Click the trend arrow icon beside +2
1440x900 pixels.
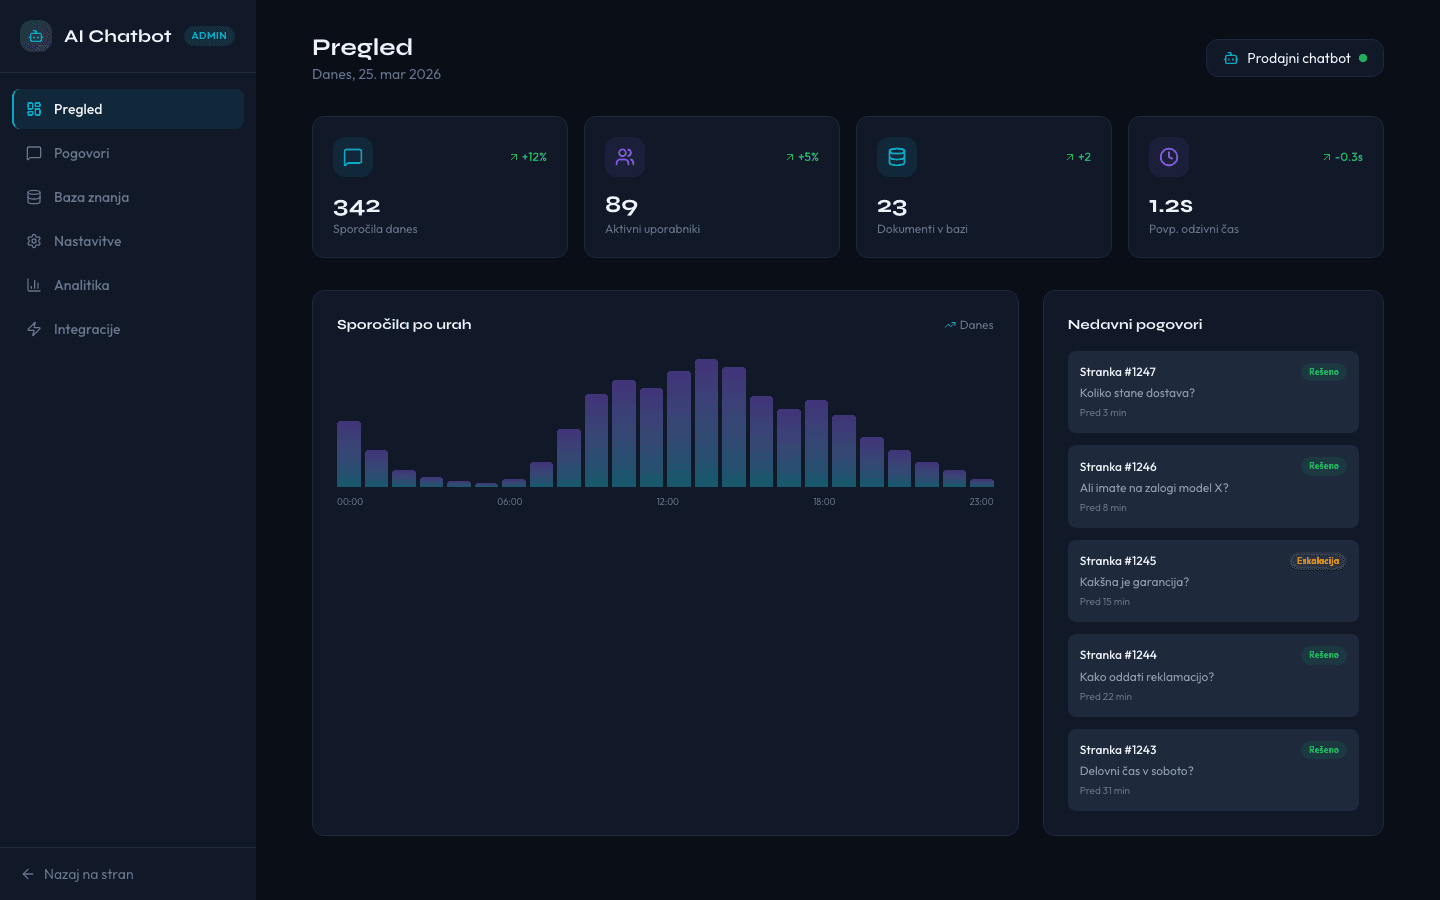coord(1070,157)
